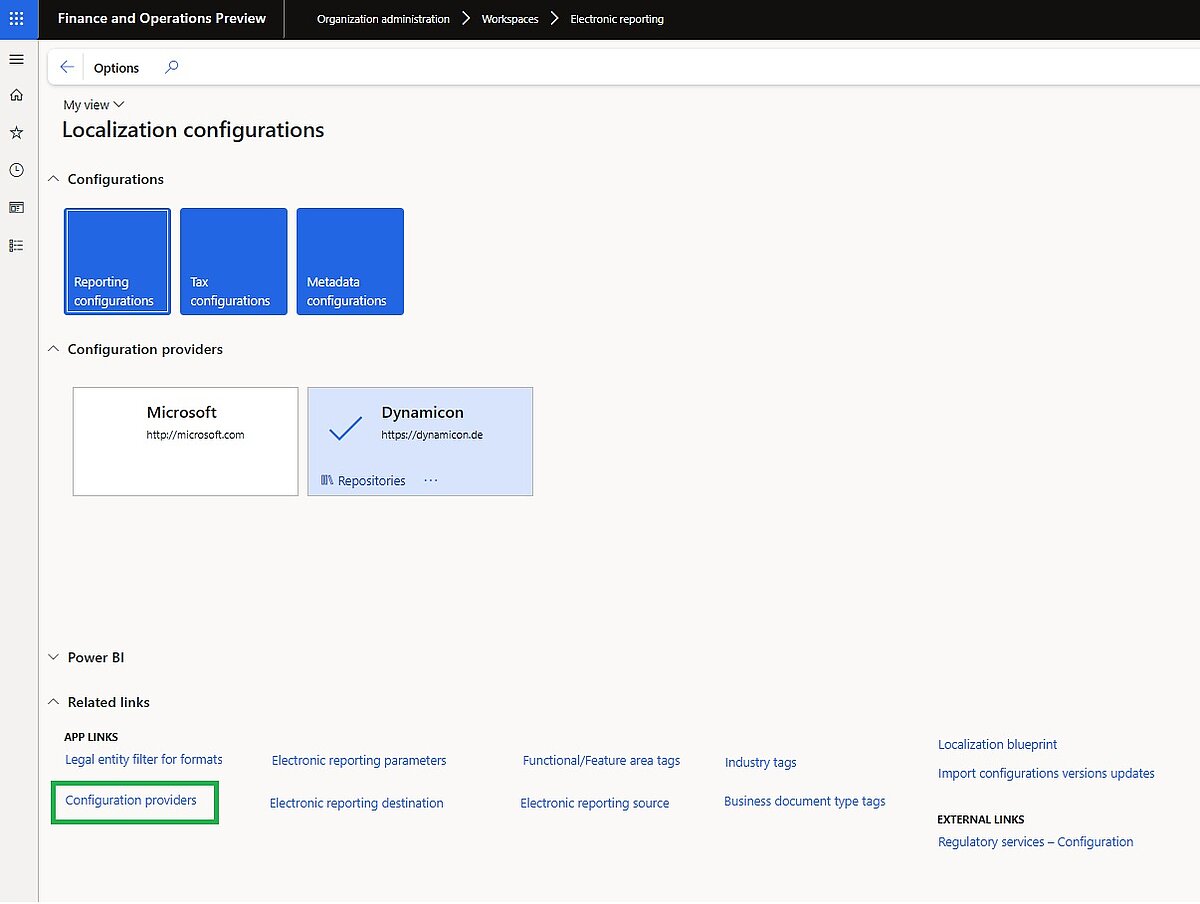Collapse the Related links section
The image size is (1200, 904).
click(x=54, y=703)
